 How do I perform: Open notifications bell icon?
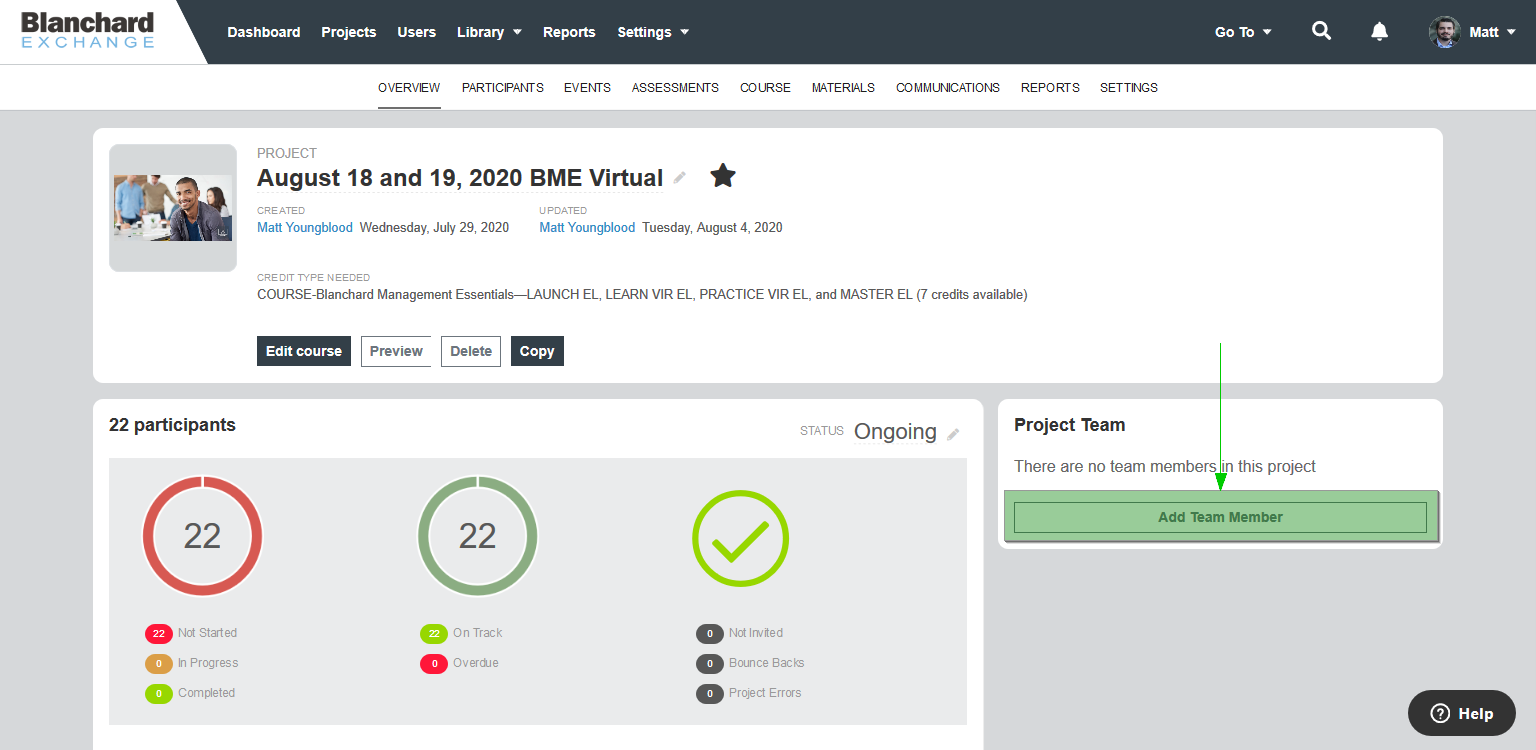click(x=1379, y=31)
